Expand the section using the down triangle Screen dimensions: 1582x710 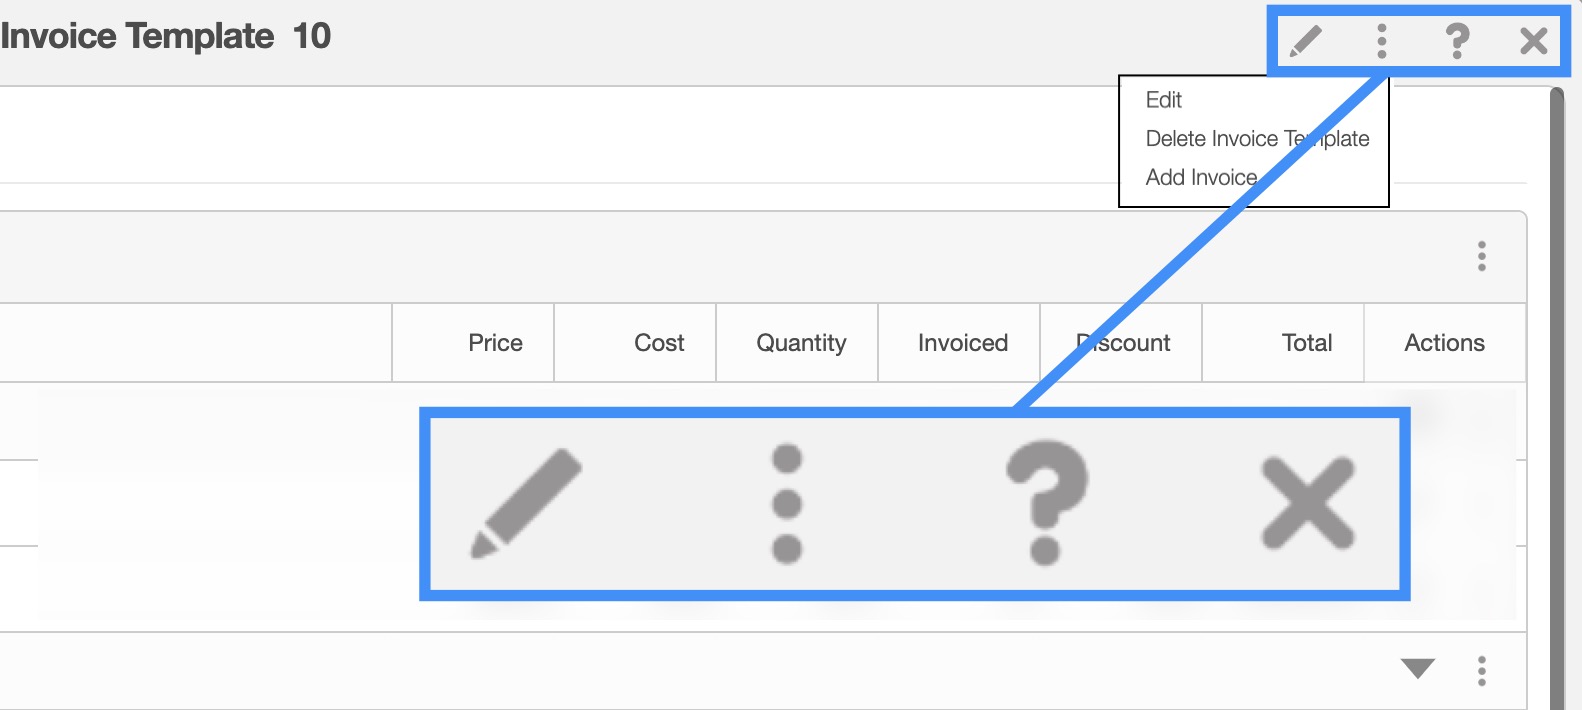pyautogui.click(x=1418, y=669)
